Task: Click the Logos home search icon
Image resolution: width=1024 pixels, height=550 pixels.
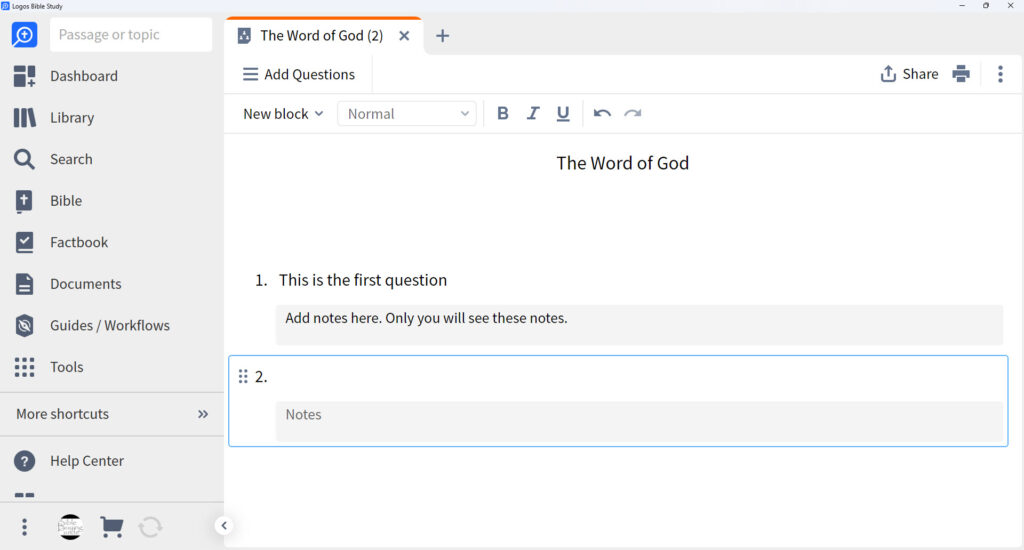Action: point(24,35)
